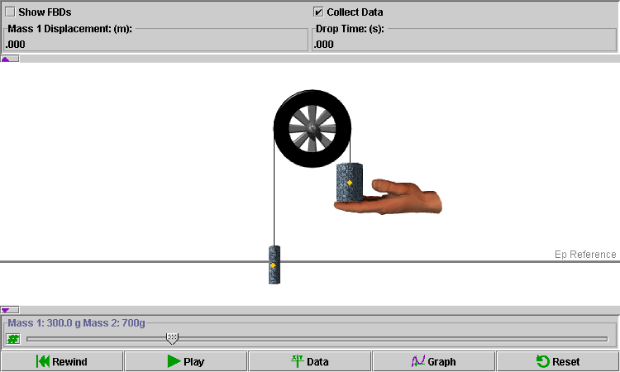Screen dimensions: 620x372
Task: Click the Drop Time value field
Action: [464, 44]
